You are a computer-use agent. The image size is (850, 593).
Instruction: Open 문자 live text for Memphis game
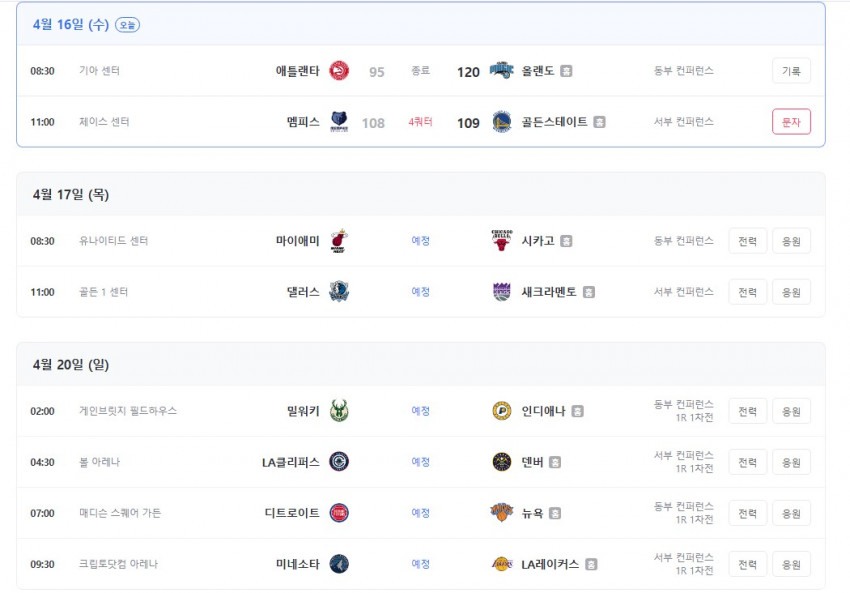791,121
